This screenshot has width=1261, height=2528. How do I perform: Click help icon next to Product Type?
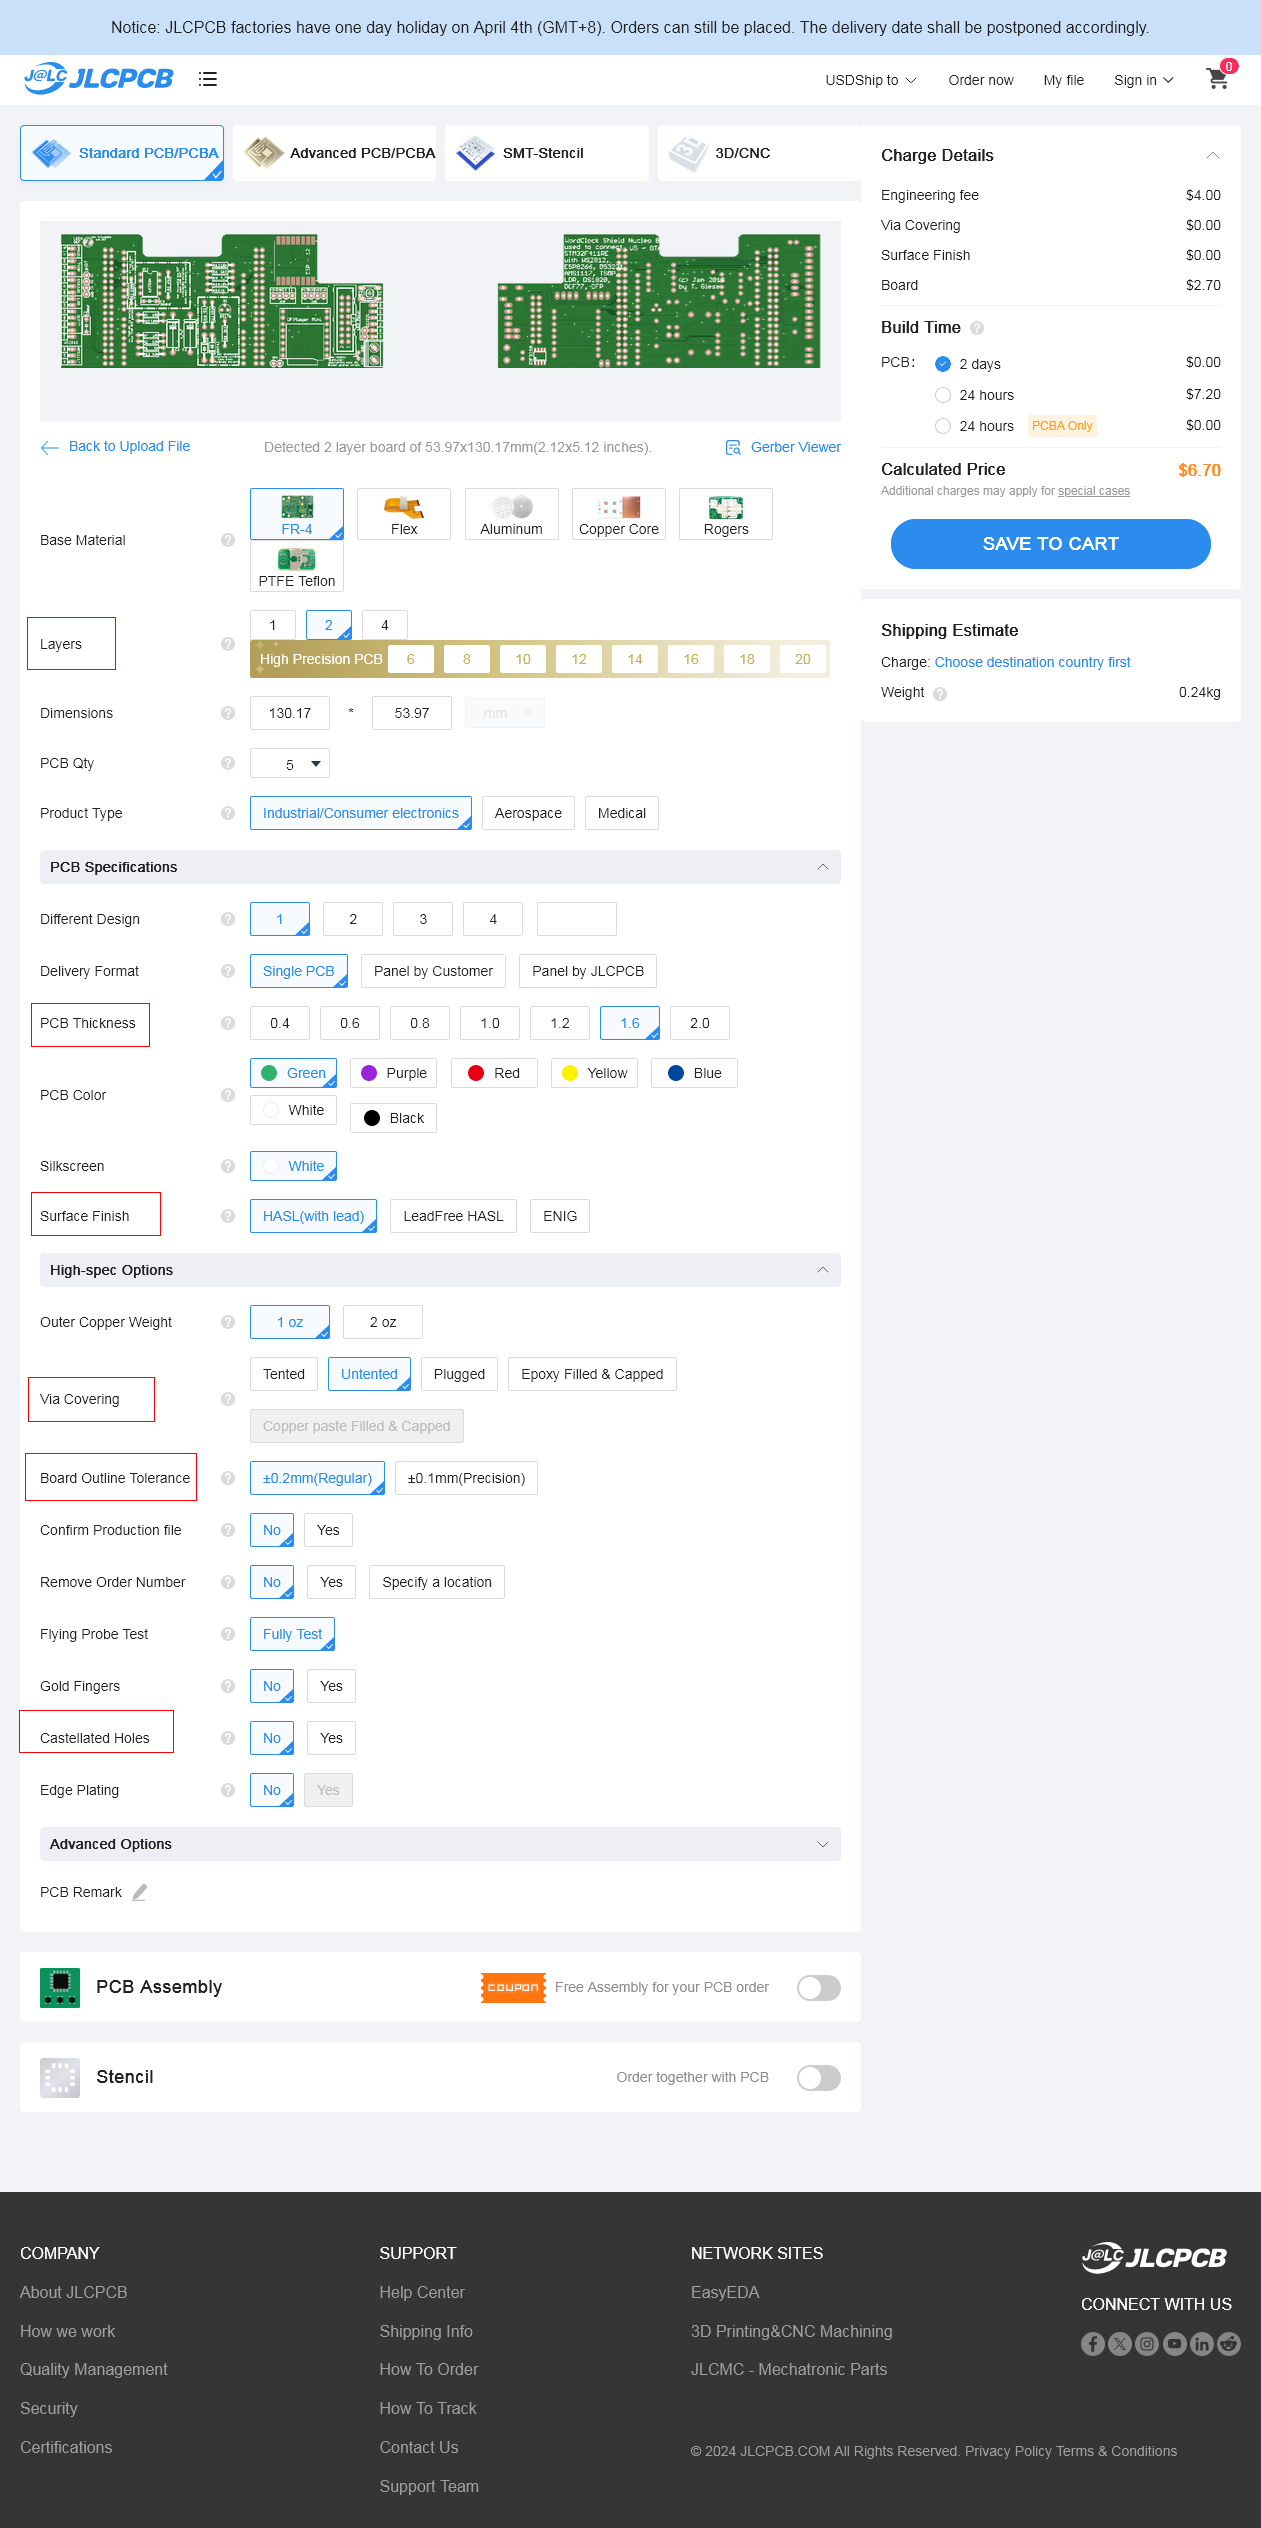pyautogui.click(x=228, y=813)
